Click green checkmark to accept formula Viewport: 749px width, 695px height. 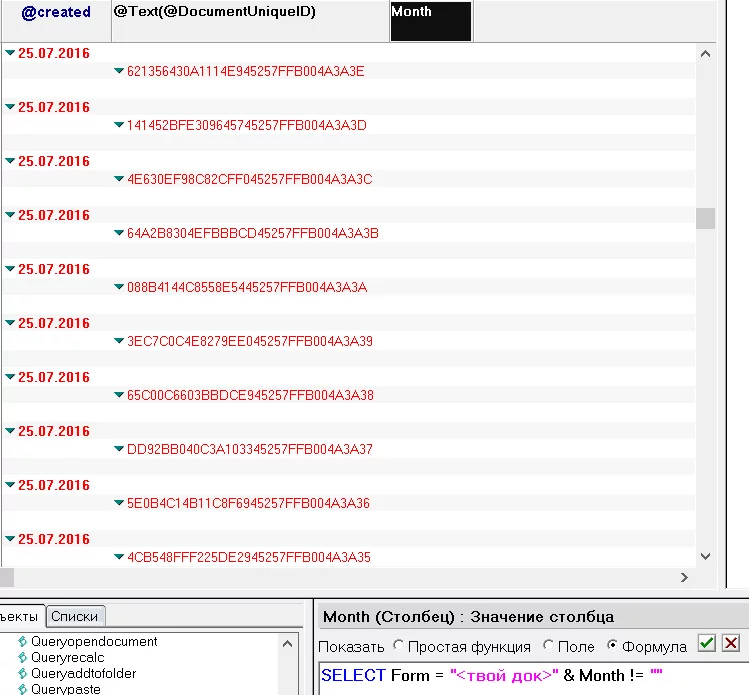707,644
